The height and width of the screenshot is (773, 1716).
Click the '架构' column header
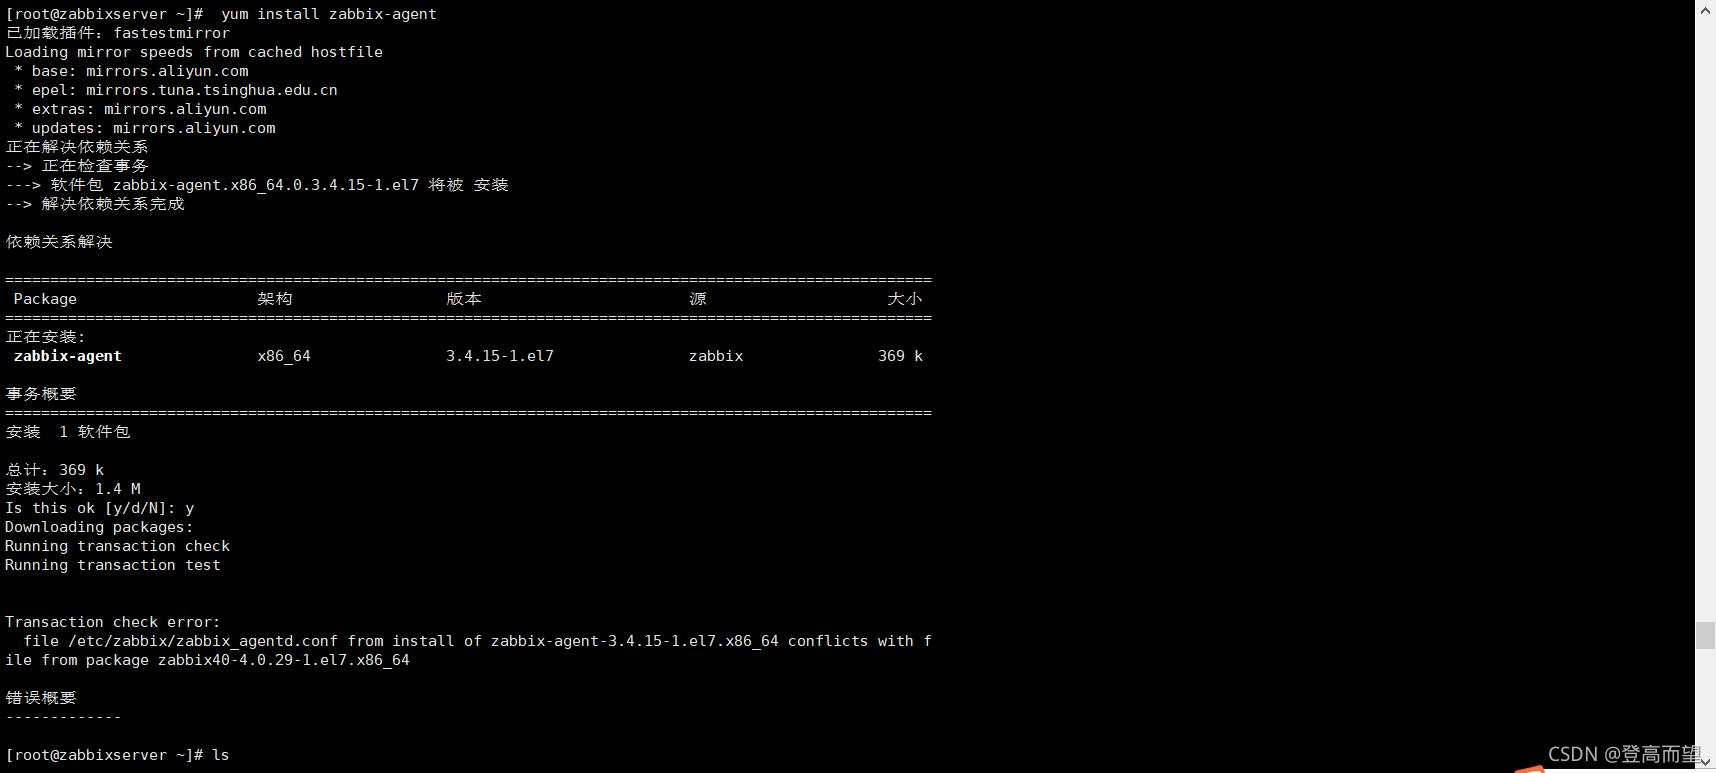coord(274,299)
